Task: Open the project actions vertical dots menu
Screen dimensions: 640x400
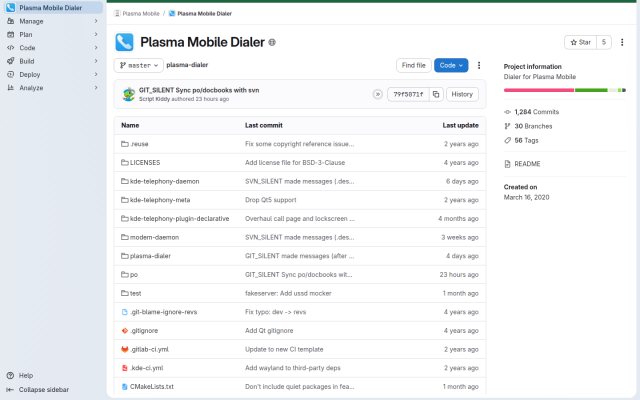Action: [x=622, y=42]
